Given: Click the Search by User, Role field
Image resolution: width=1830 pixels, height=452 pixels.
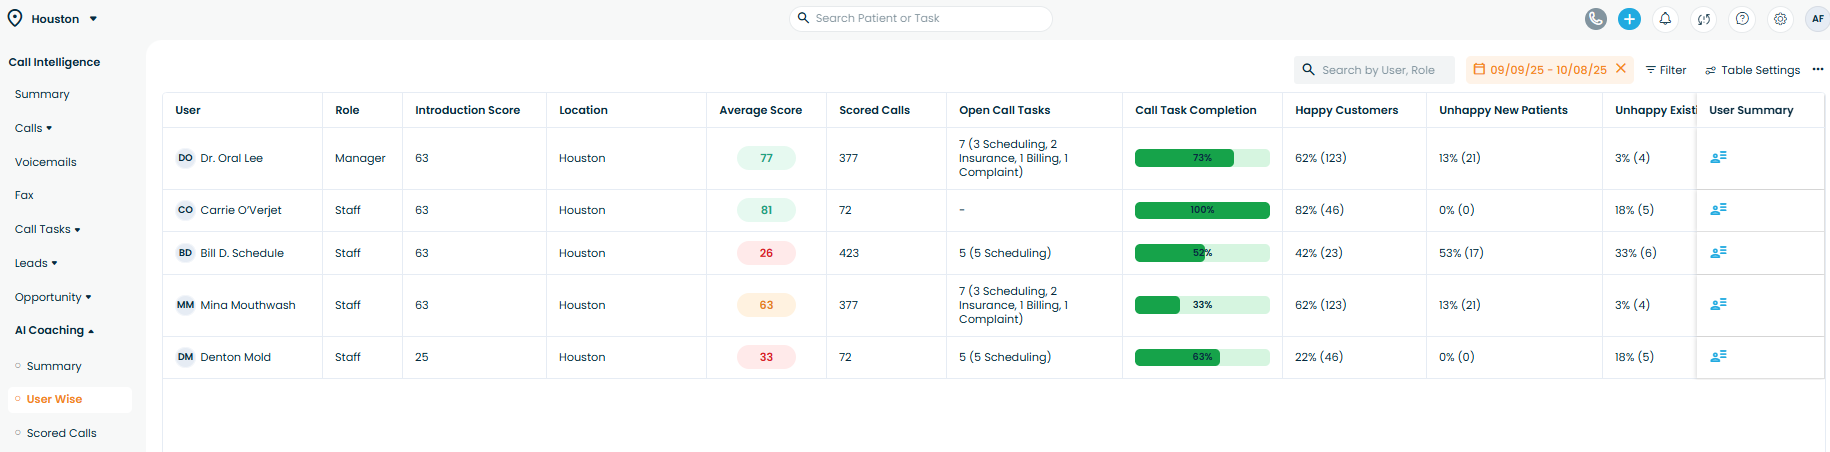Looking at the screenshot, I should [x=1378, y=70].
